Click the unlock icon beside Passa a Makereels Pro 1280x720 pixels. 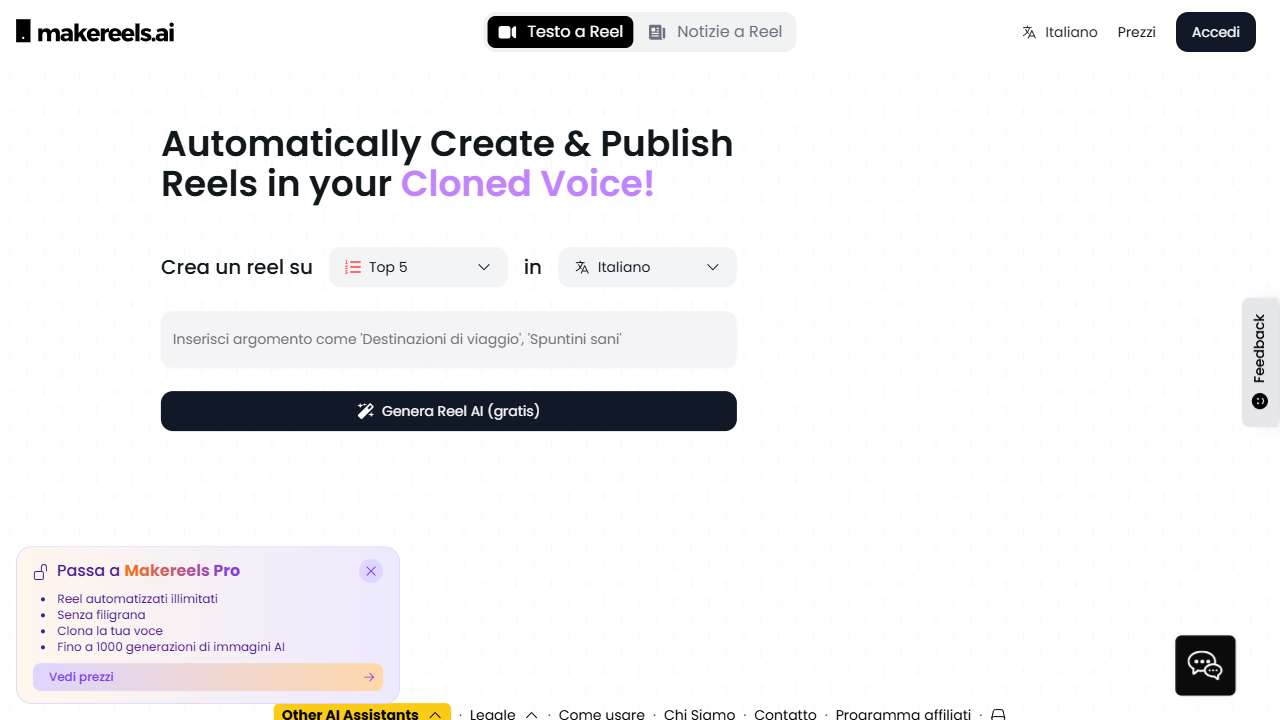(40, 570)
